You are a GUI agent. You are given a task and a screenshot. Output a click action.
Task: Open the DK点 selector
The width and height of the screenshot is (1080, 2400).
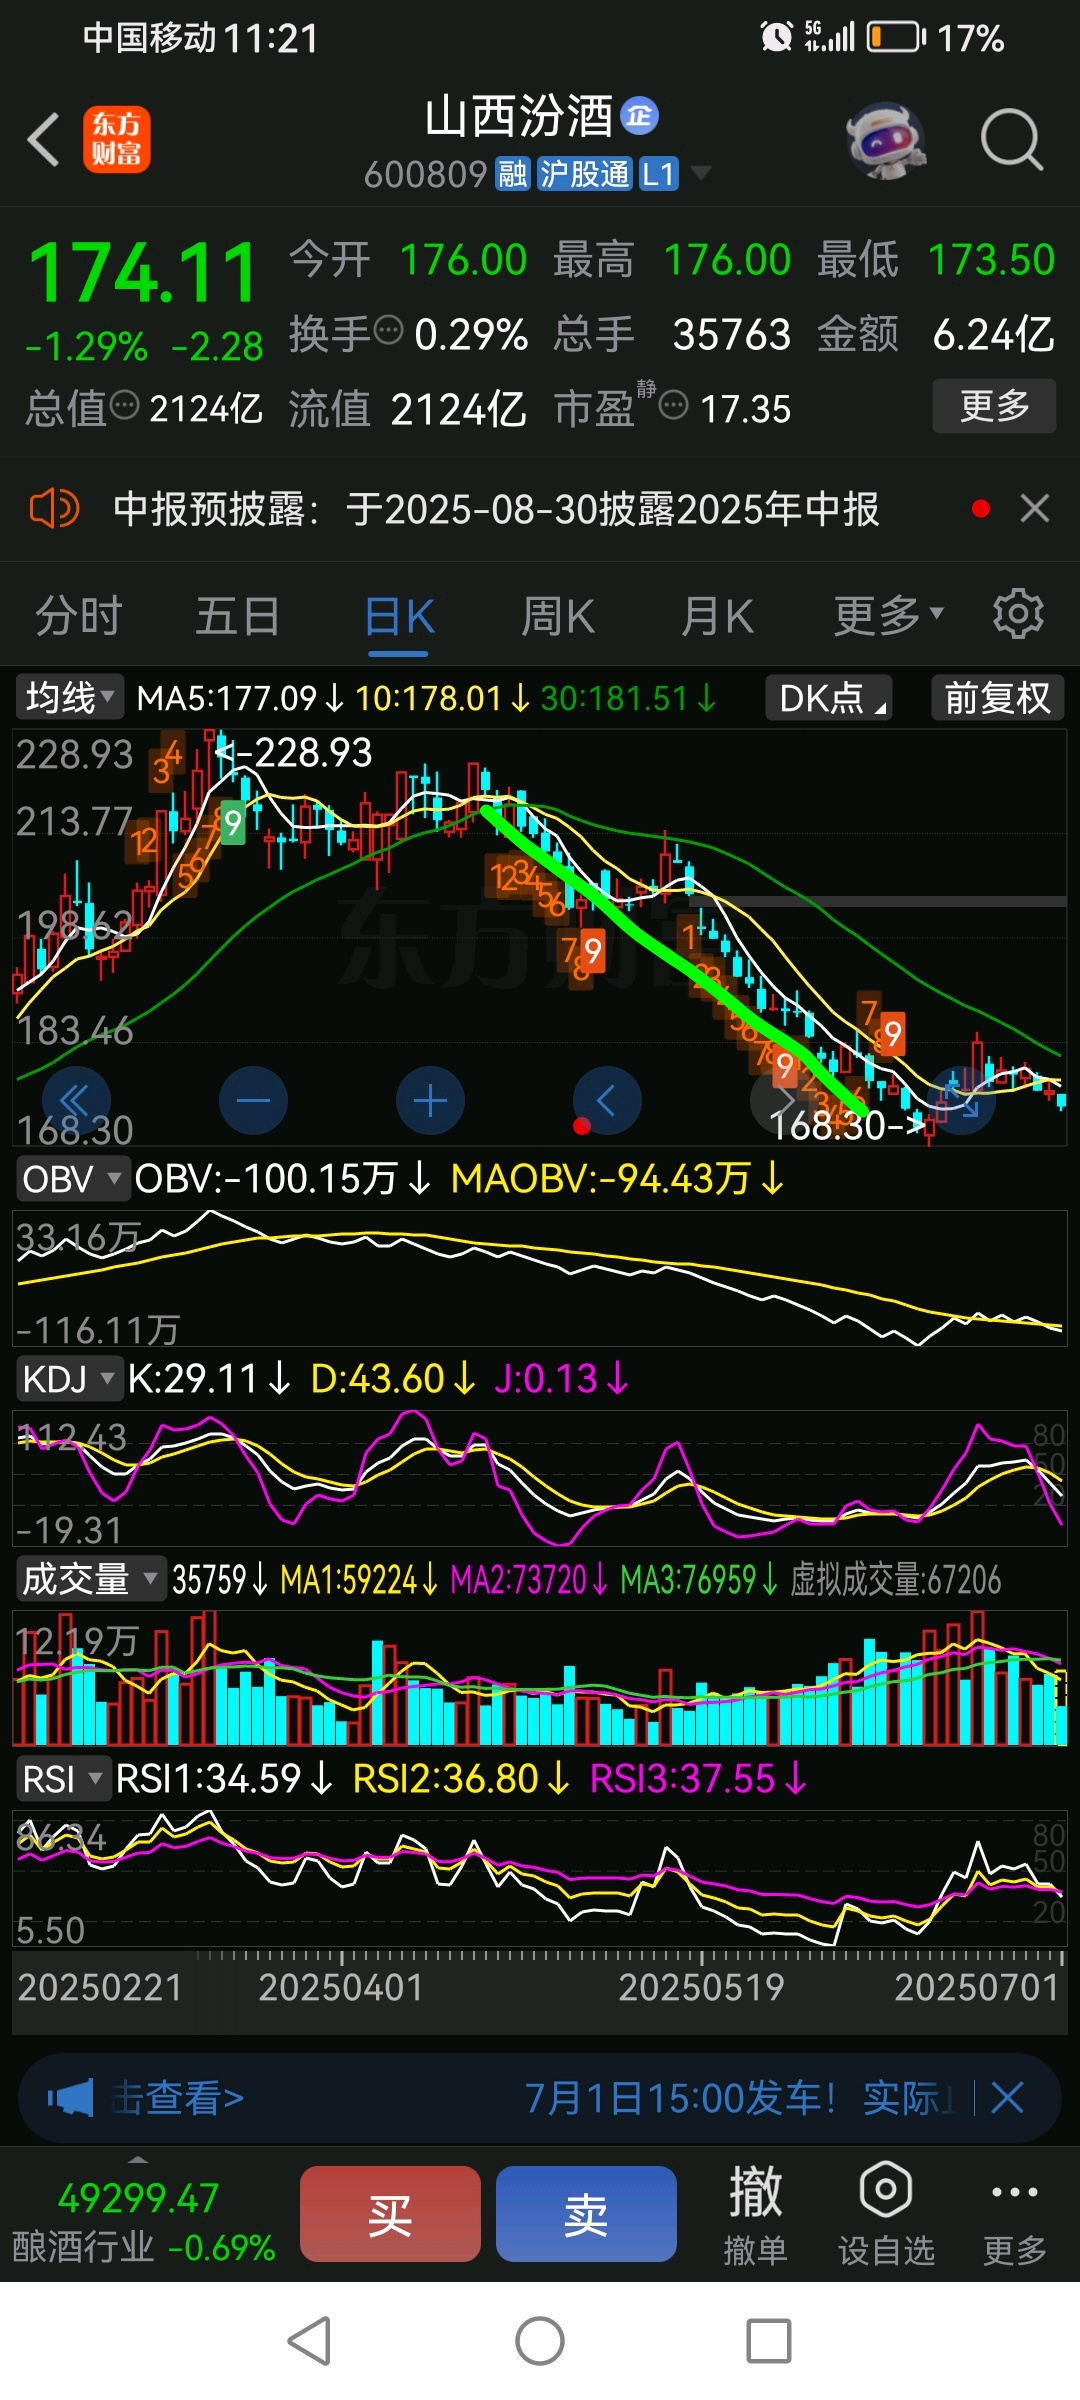(x=829, y=697)
